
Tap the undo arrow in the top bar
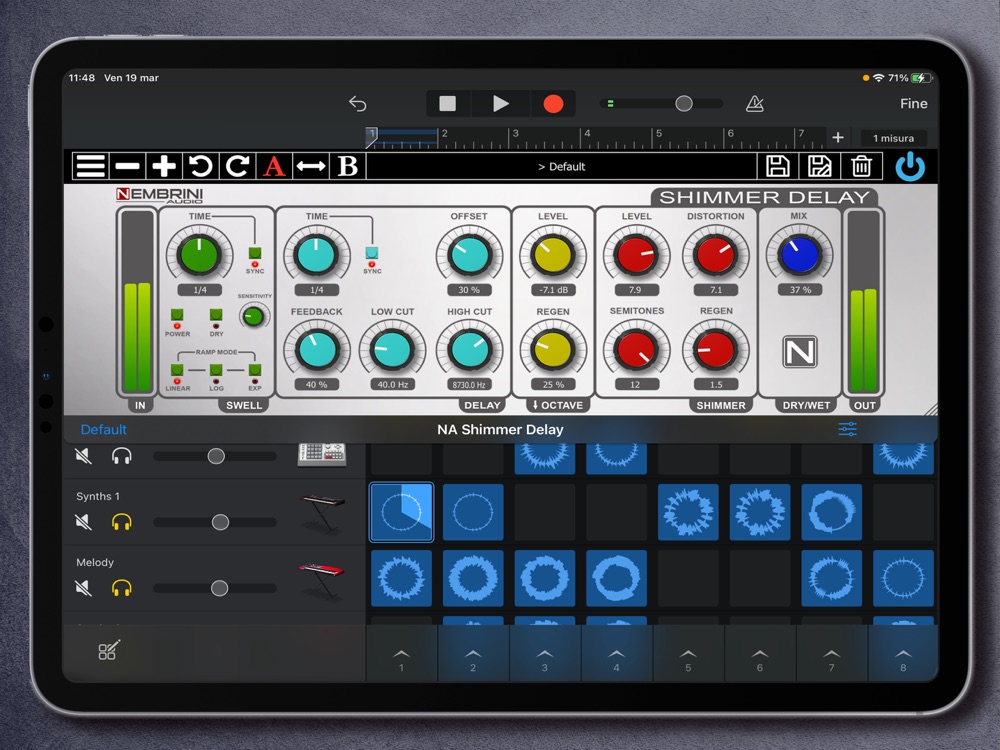point(357,103)
